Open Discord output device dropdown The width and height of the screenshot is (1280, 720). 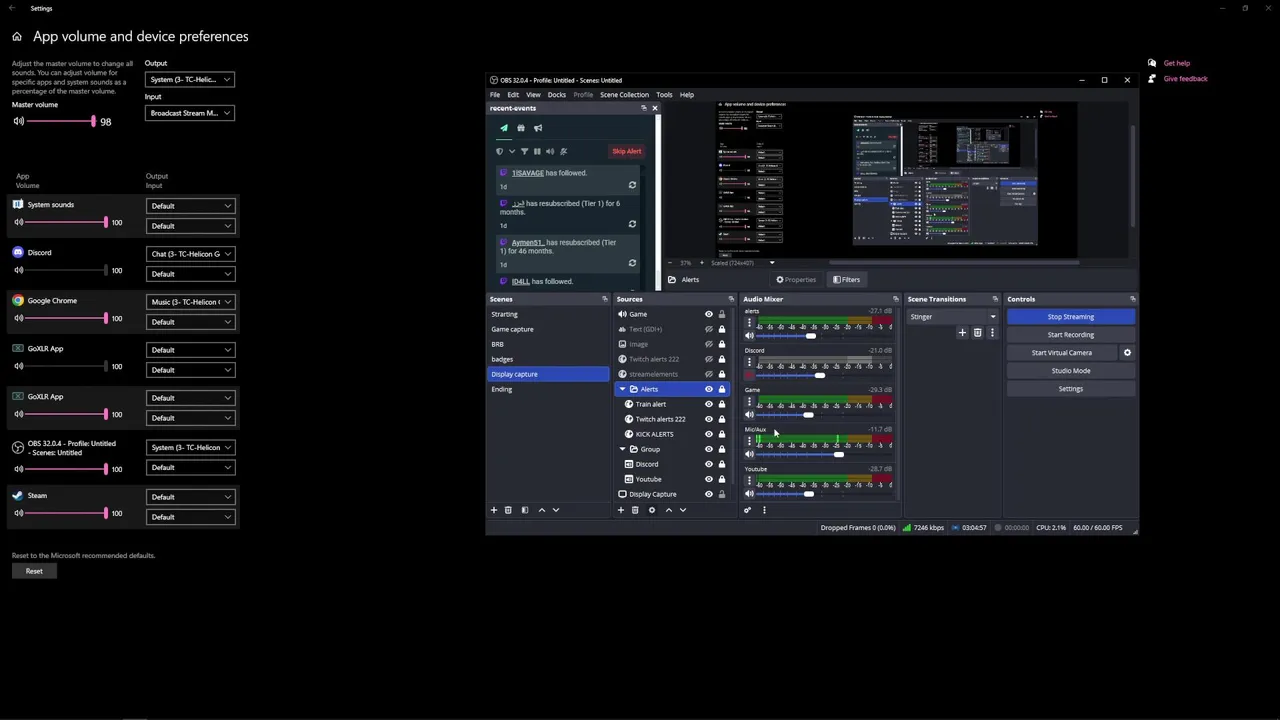click(190, 254)
